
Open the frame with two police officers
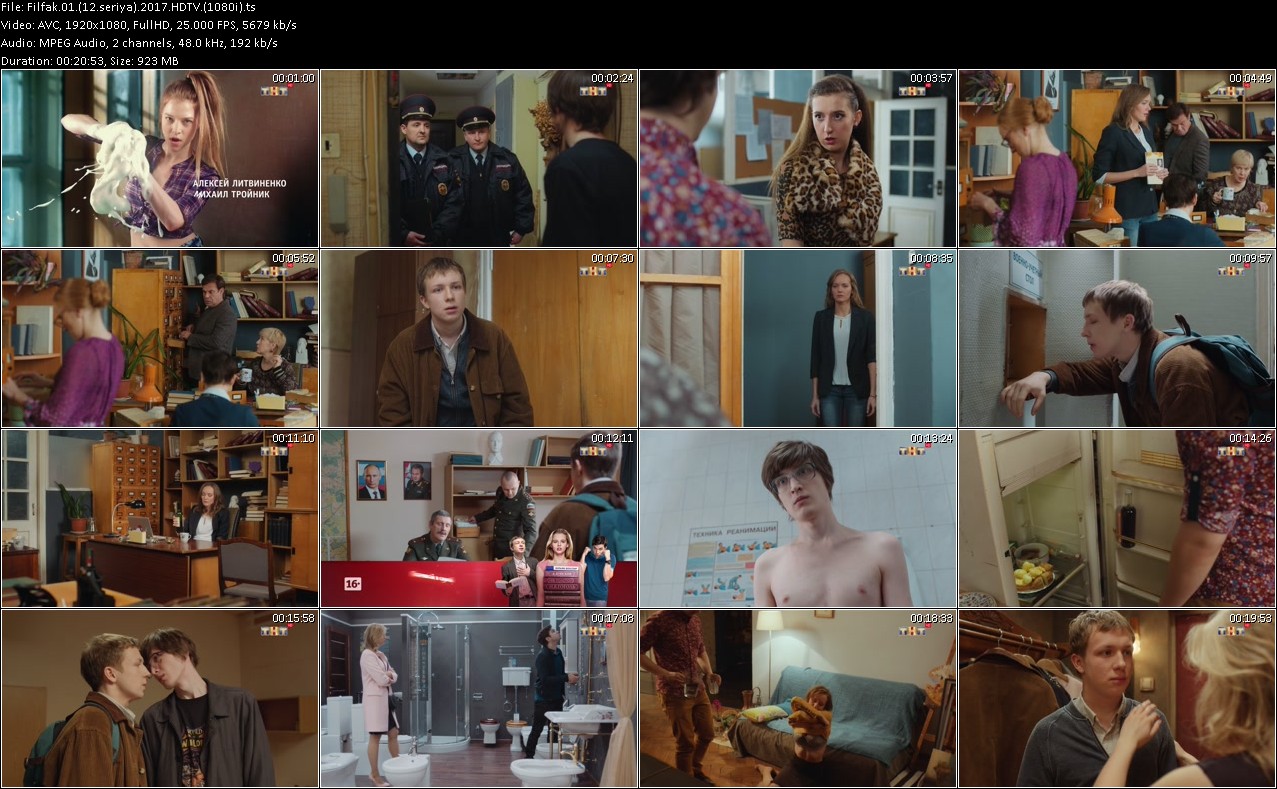click(x=478, y=158)
